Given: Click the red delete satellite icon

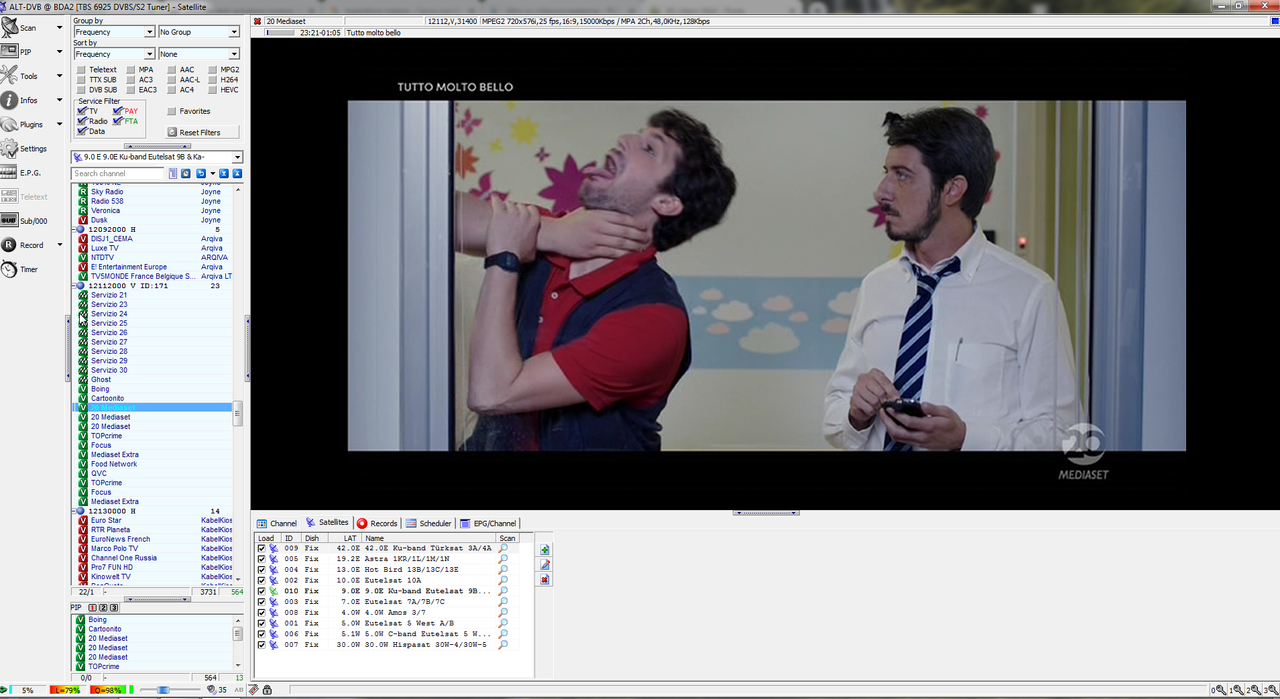Looking at the screenshot, I should click(544, 579).
